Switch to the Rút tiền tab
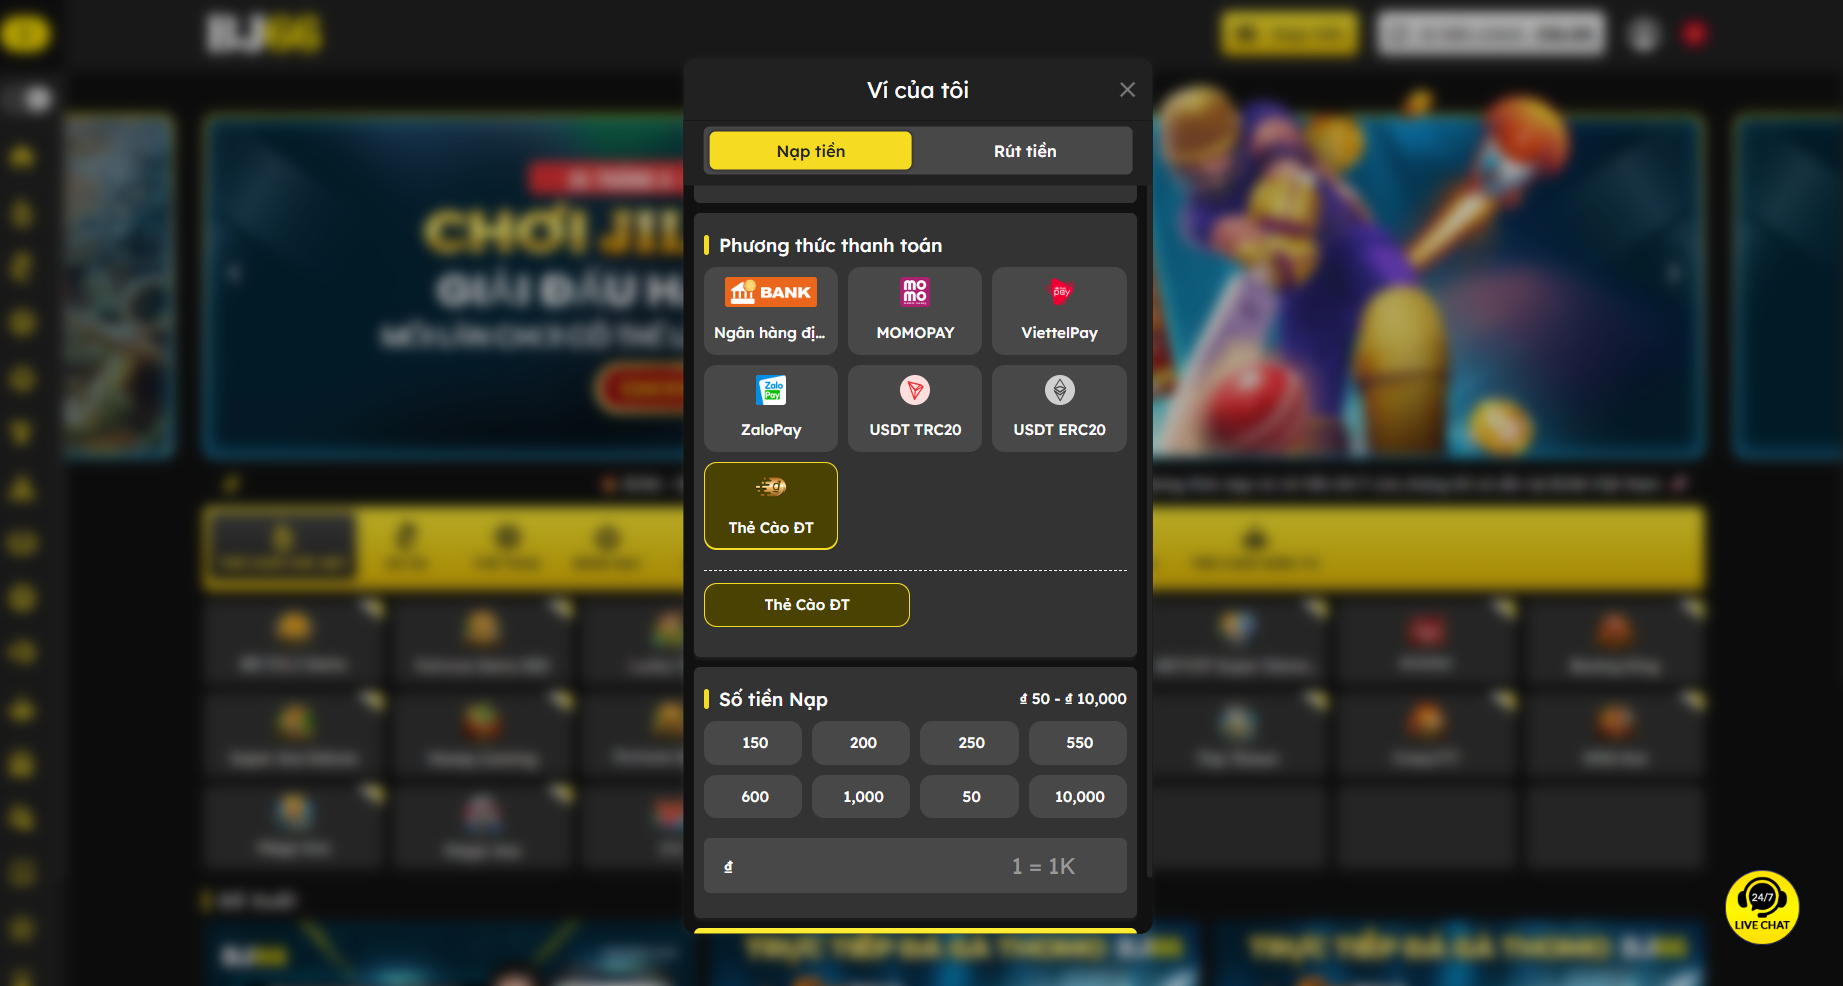 (x=1024, y=151)
